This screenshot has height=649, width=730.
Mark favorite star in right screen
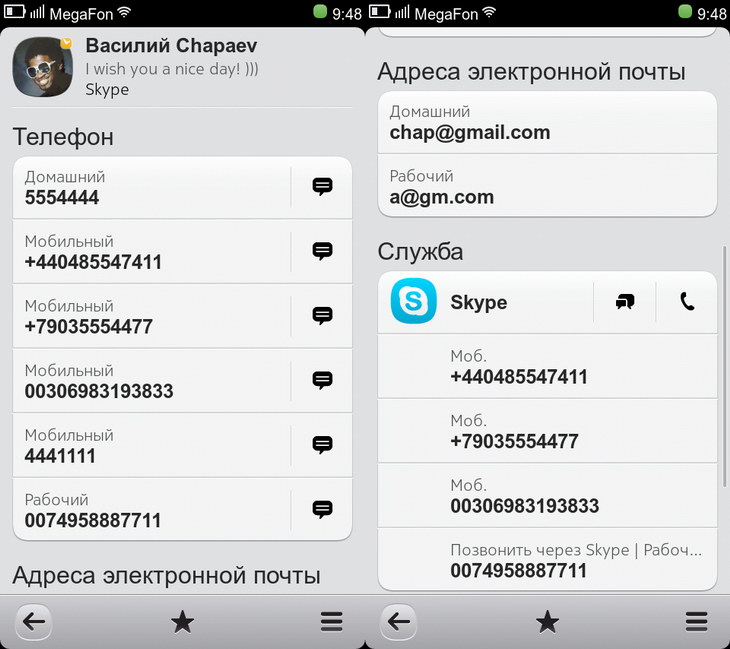[x=547, y=622]
